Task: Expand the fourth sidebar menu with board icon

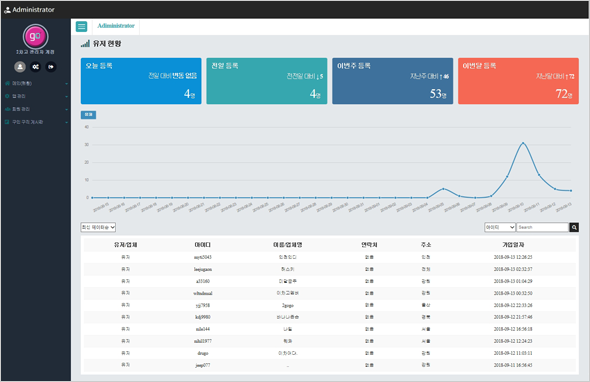Action: point(36,122)
